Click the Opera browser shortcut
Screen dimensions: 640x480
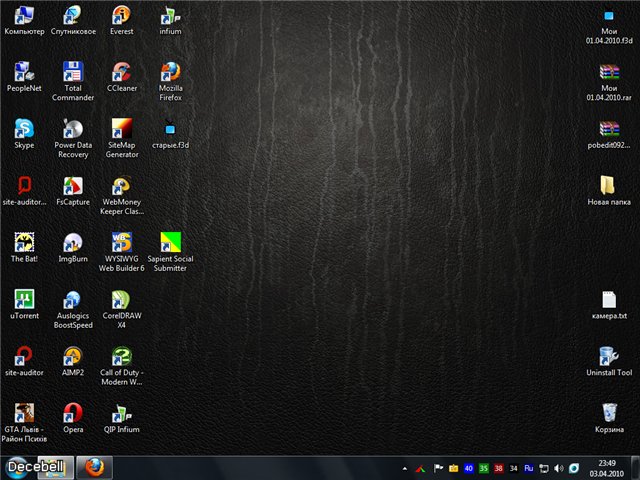73,419
